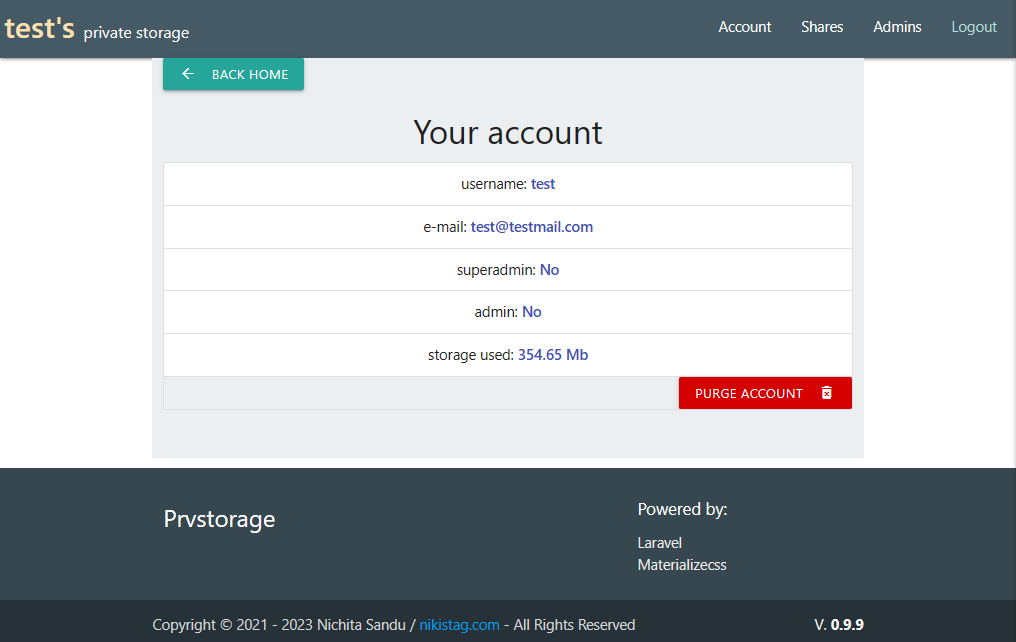Open the Admins section
The width and height of the screenshot is (1016, 642).
coord(897,27)
